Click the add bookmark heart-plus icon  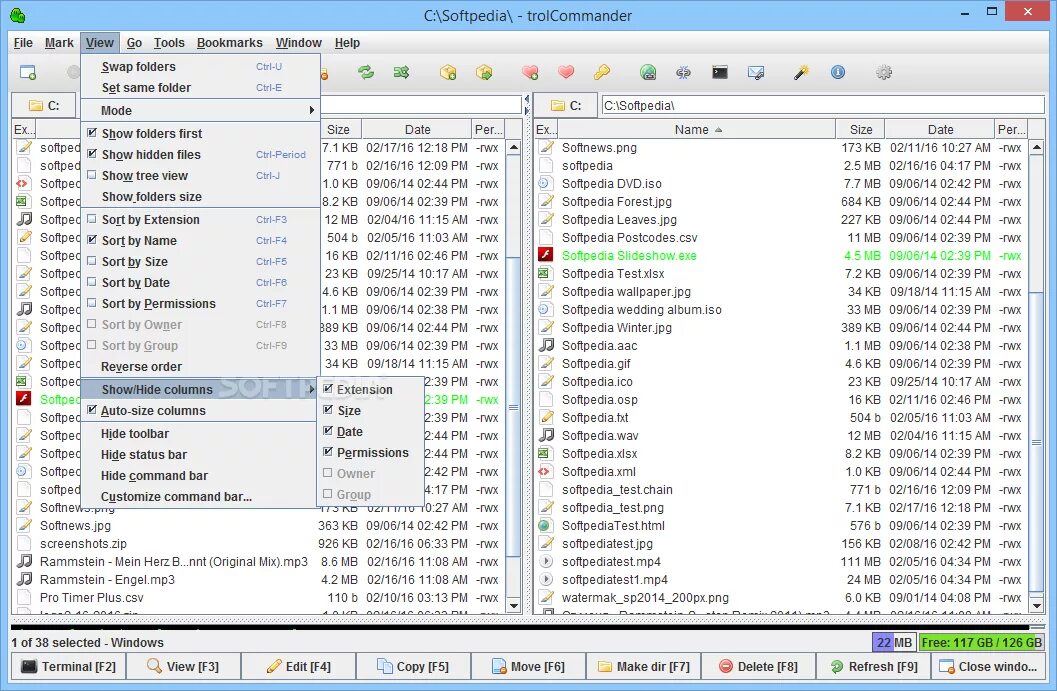(531, 72)
